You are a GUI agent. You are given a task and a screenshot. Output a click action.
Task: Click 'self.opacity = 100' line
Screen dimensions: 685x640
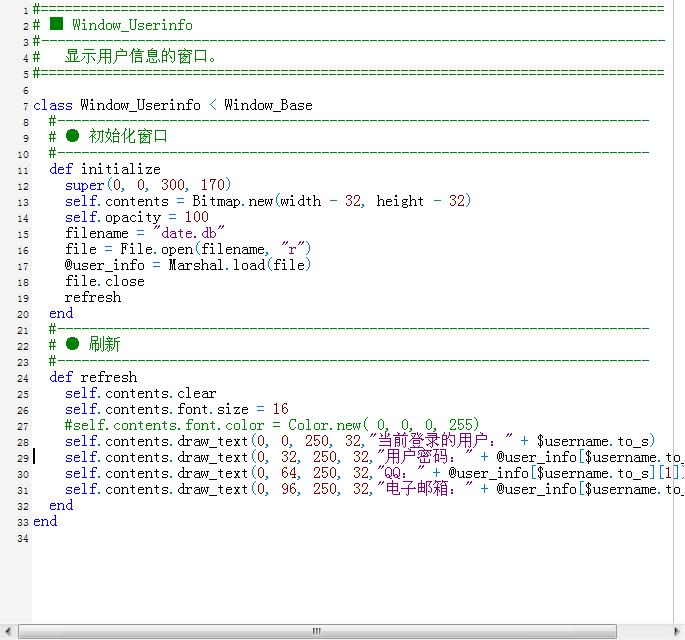point(137,217)
